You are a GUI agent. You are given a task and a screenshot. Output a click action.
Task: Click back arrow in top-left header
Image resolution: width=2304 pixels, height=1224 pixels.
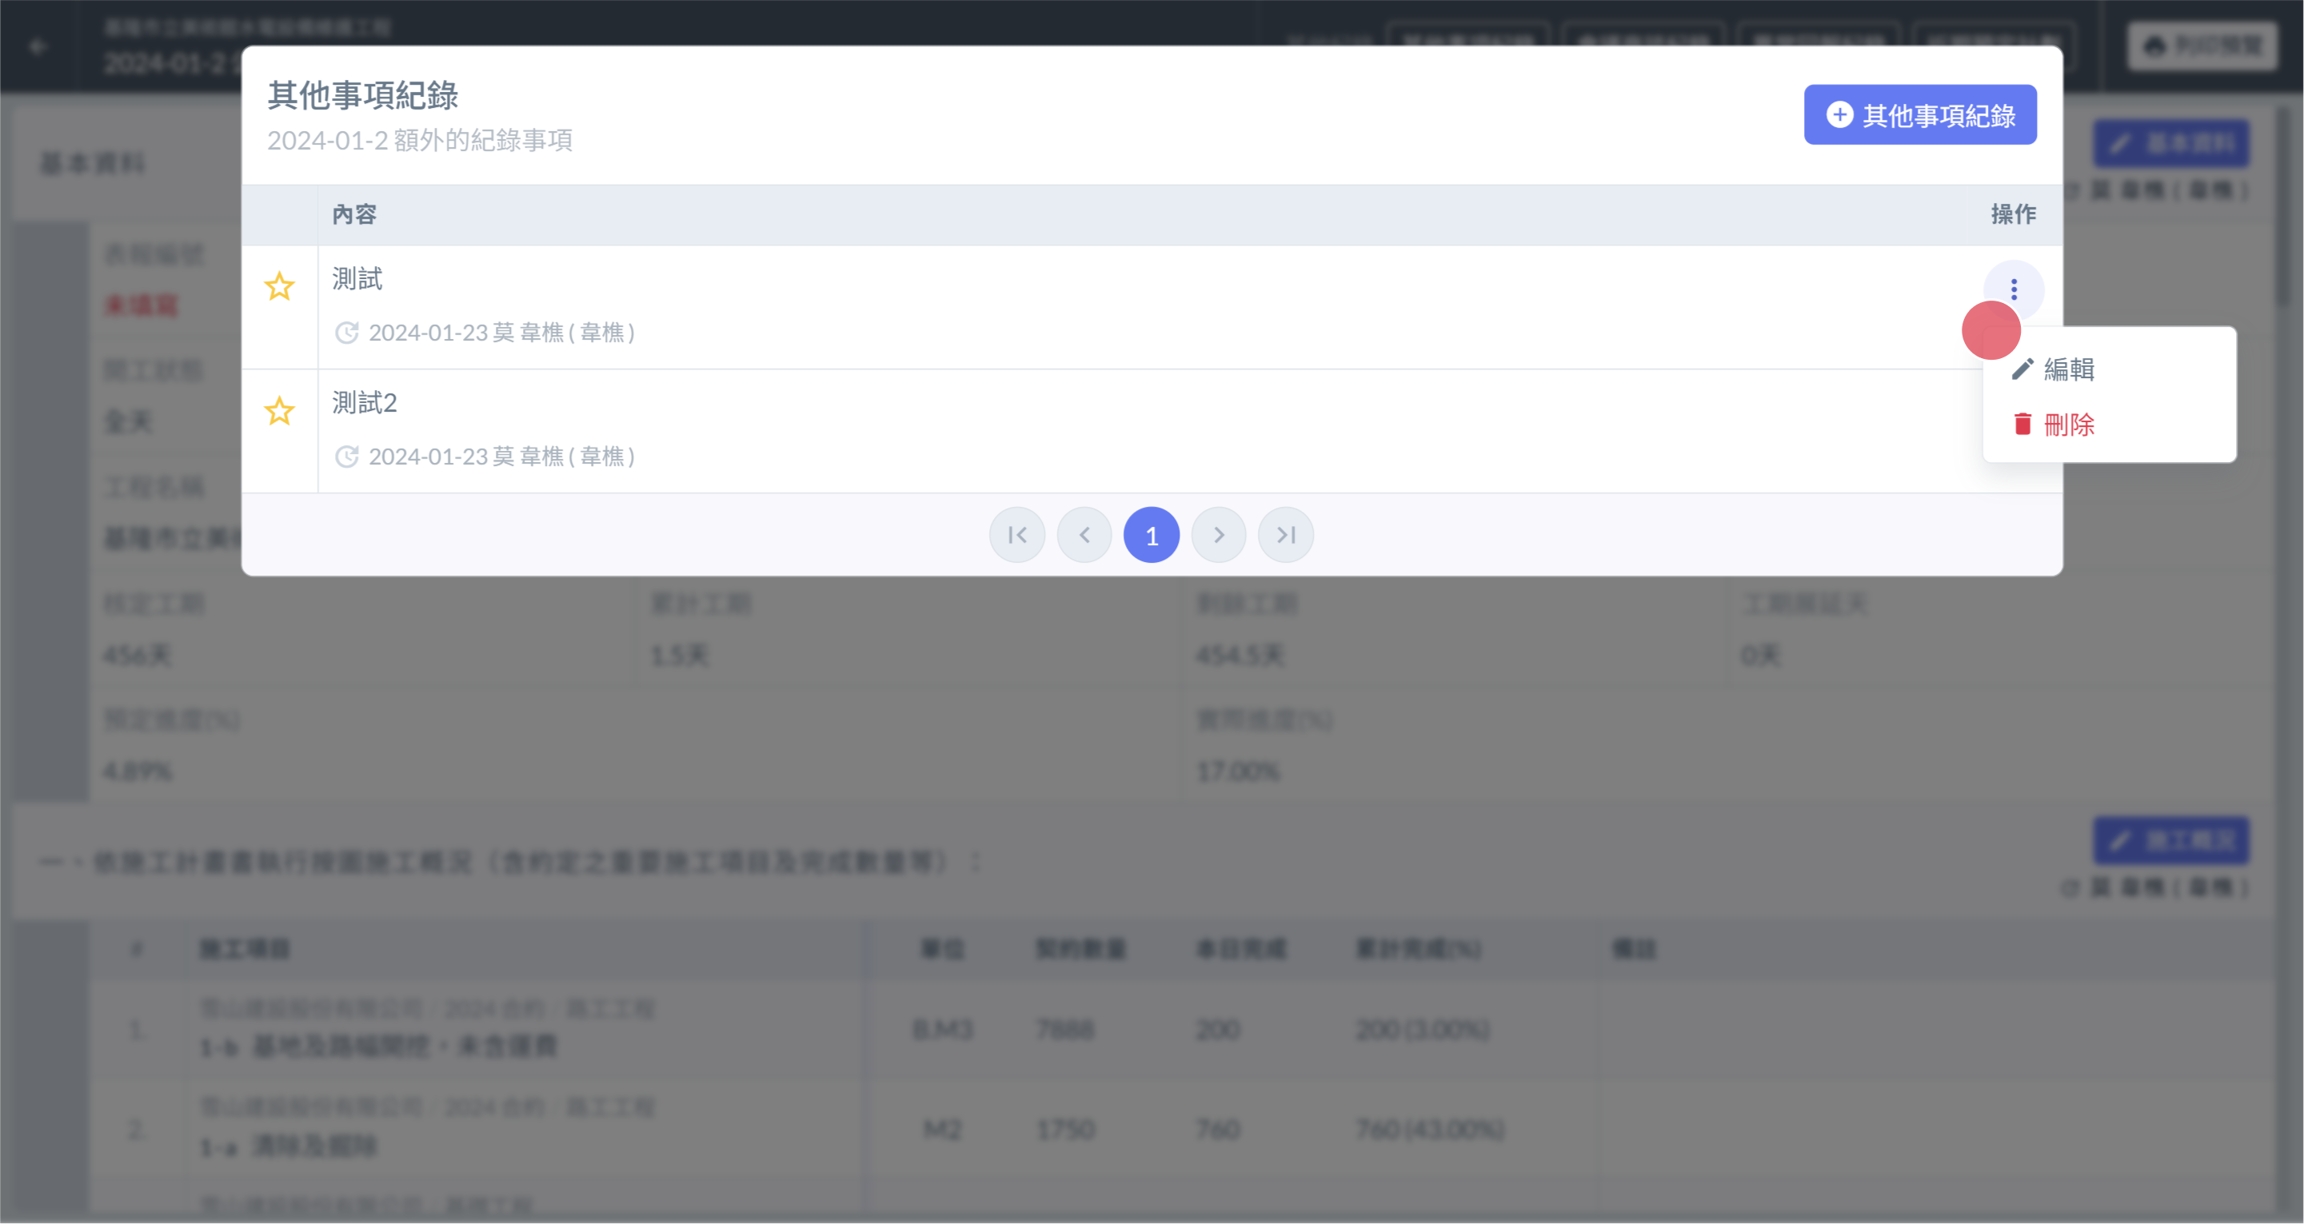coord(38,46)
